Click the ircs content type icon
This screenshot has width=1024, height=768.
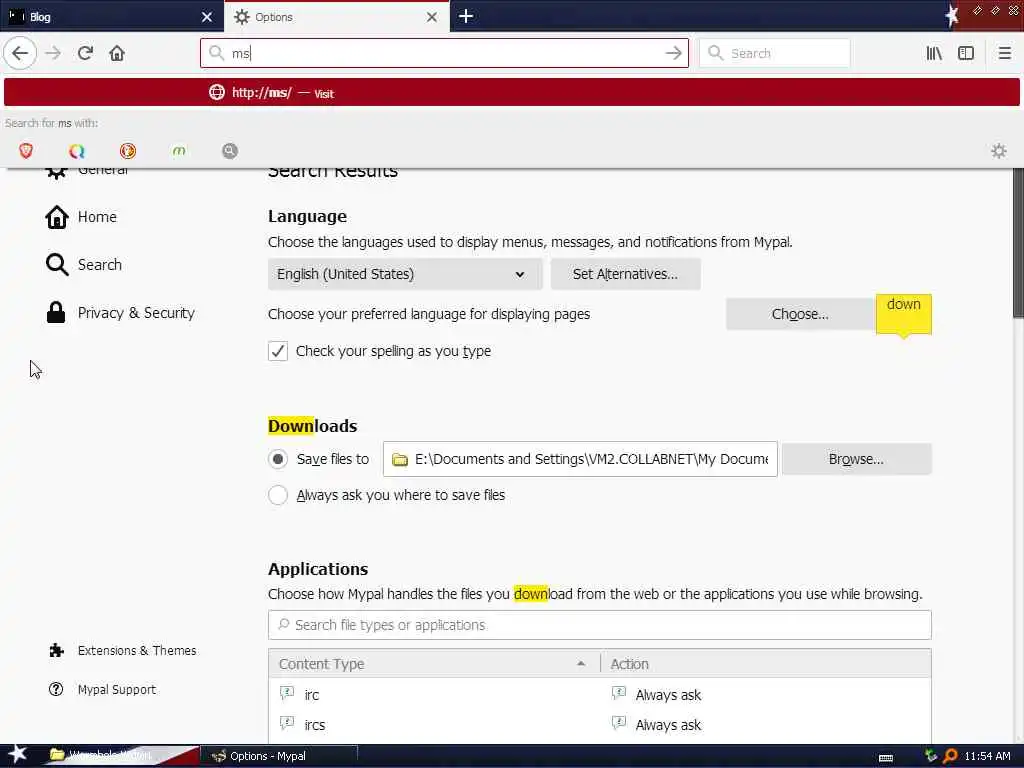[287, 724]
